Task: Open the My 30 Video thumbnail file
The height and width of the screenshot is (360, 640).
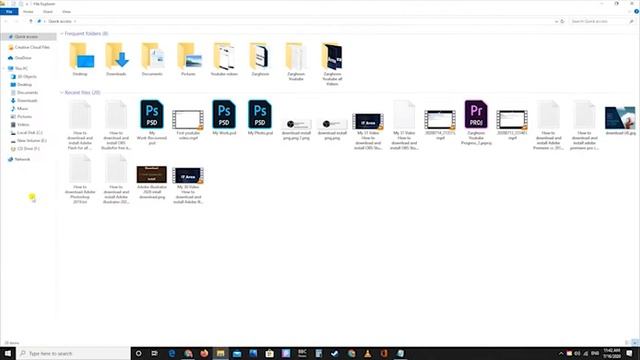Action: (188, 185)
